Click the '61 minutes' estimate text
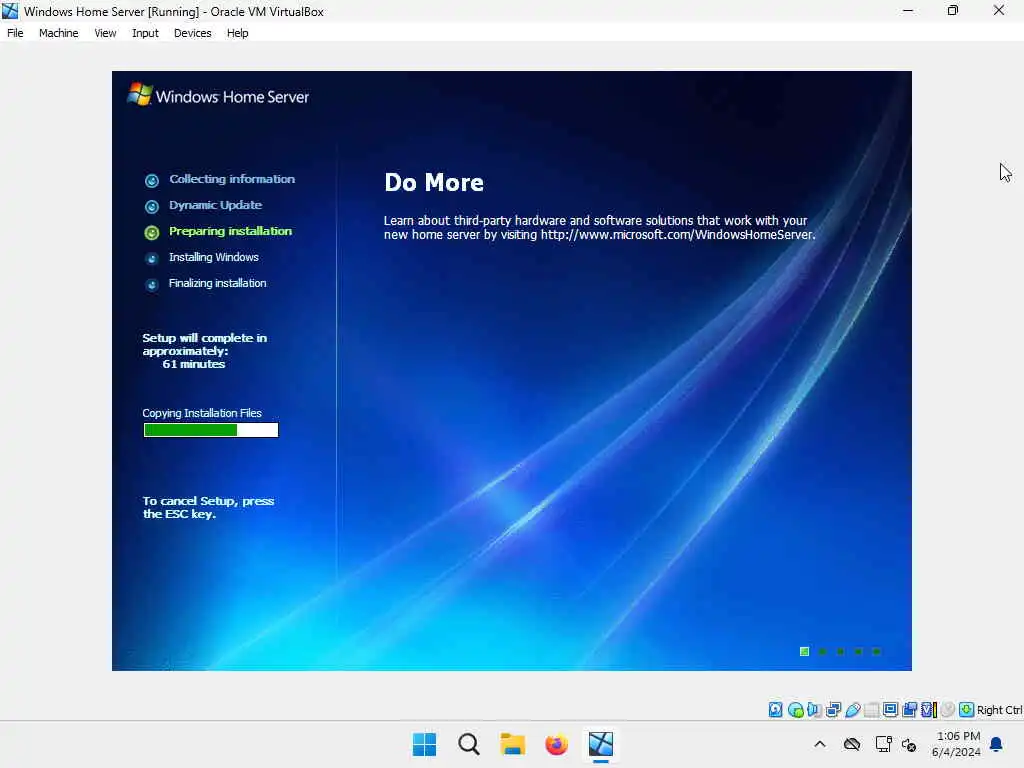 [194, 364]
